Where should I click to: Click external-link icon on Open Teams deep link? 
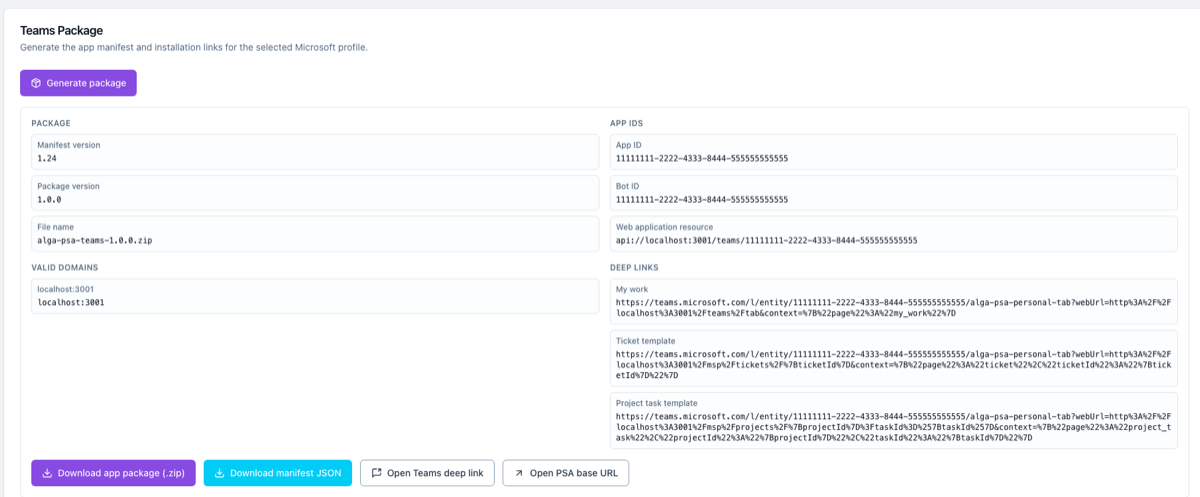376,473
